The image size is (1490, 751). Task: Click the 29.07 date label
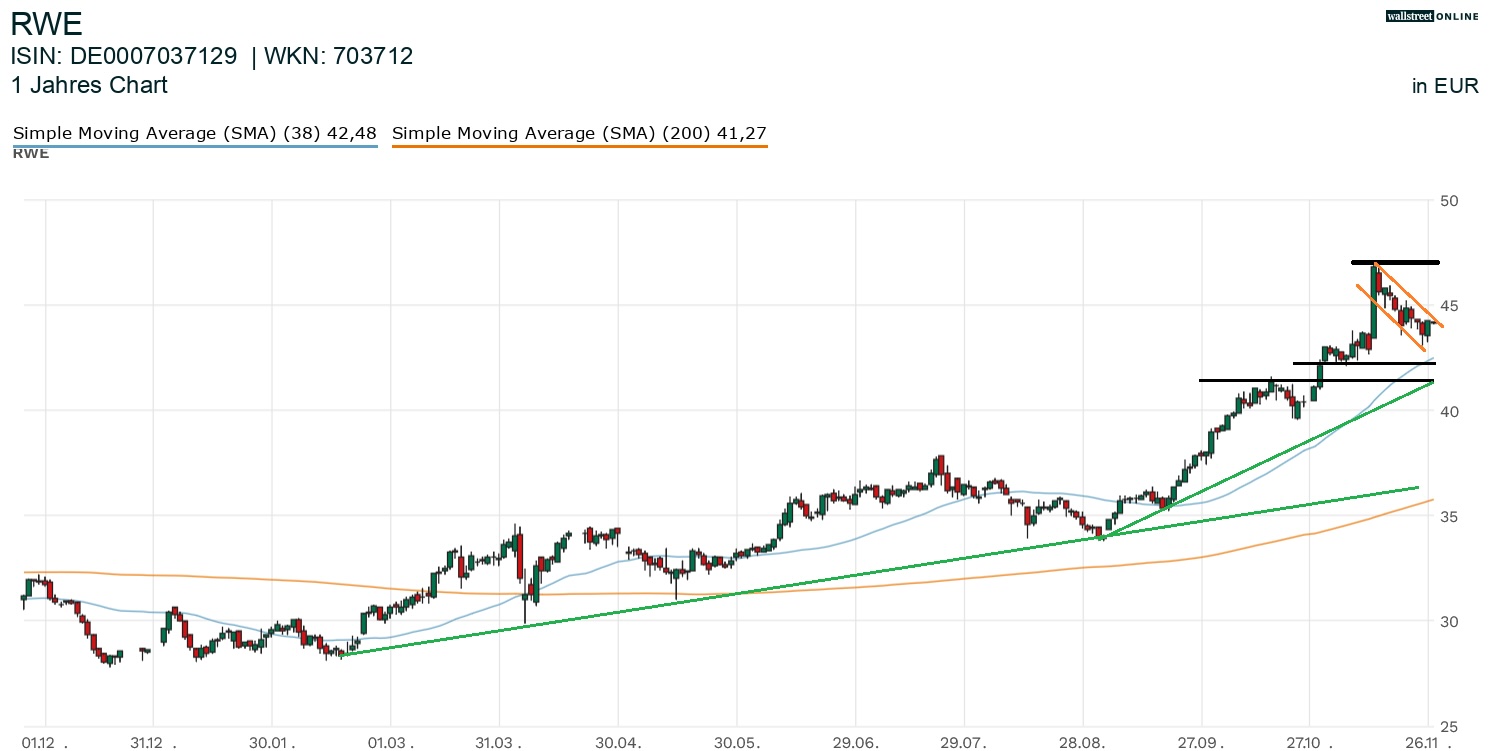tap(968, 743)
